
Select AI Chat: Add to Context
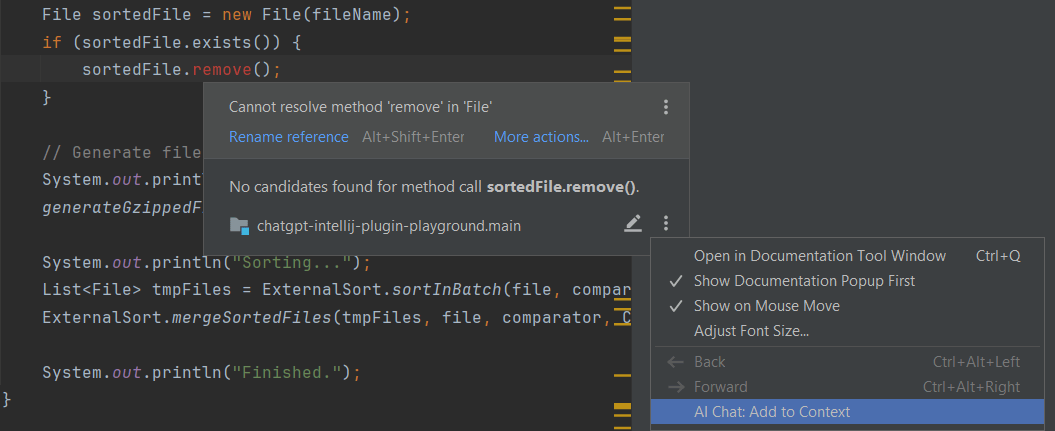(x=847, y=412)
